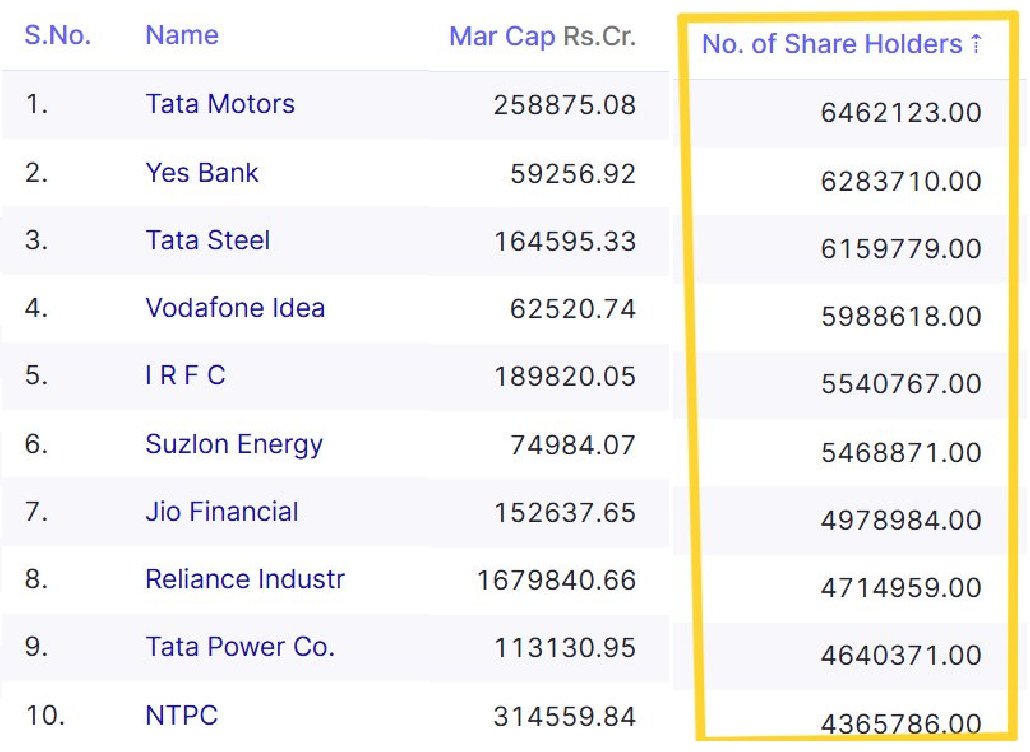1030x752 pixels.
Task: Open the NTPC company link
Action: point(181,715)
